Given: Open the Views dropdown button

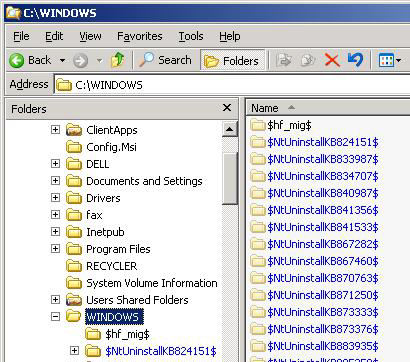Looking at the screenshot, I should coord(390,61).
